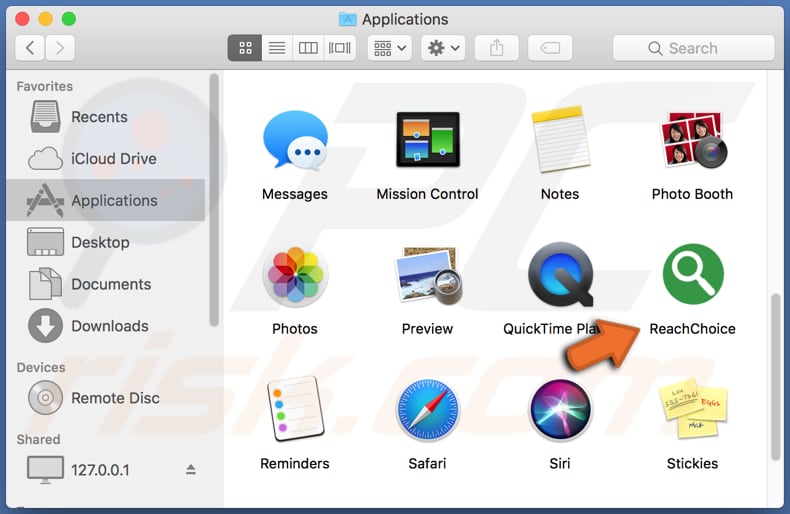Click the Siri label text
Viewport: 790px width, 514px height.
pos(560,464)
